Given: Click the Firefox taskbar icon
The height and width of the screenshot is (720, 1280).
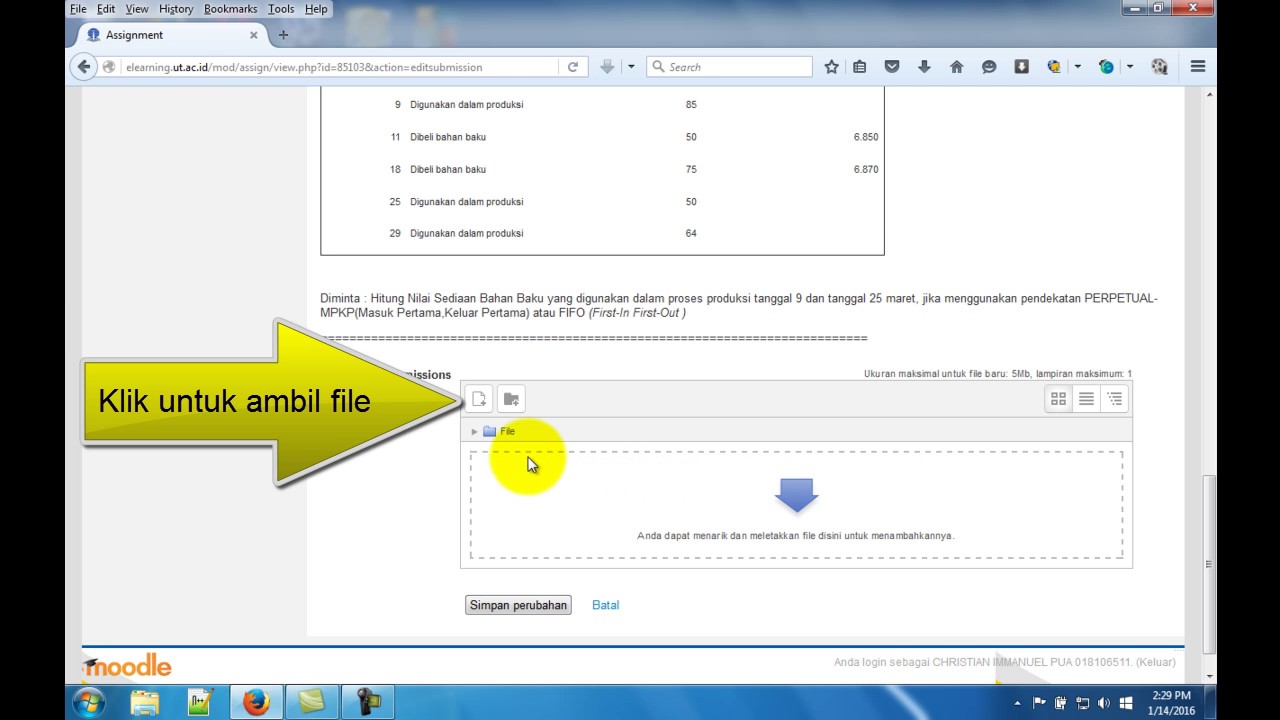Looking at the screenshot, I should point(256,703).
